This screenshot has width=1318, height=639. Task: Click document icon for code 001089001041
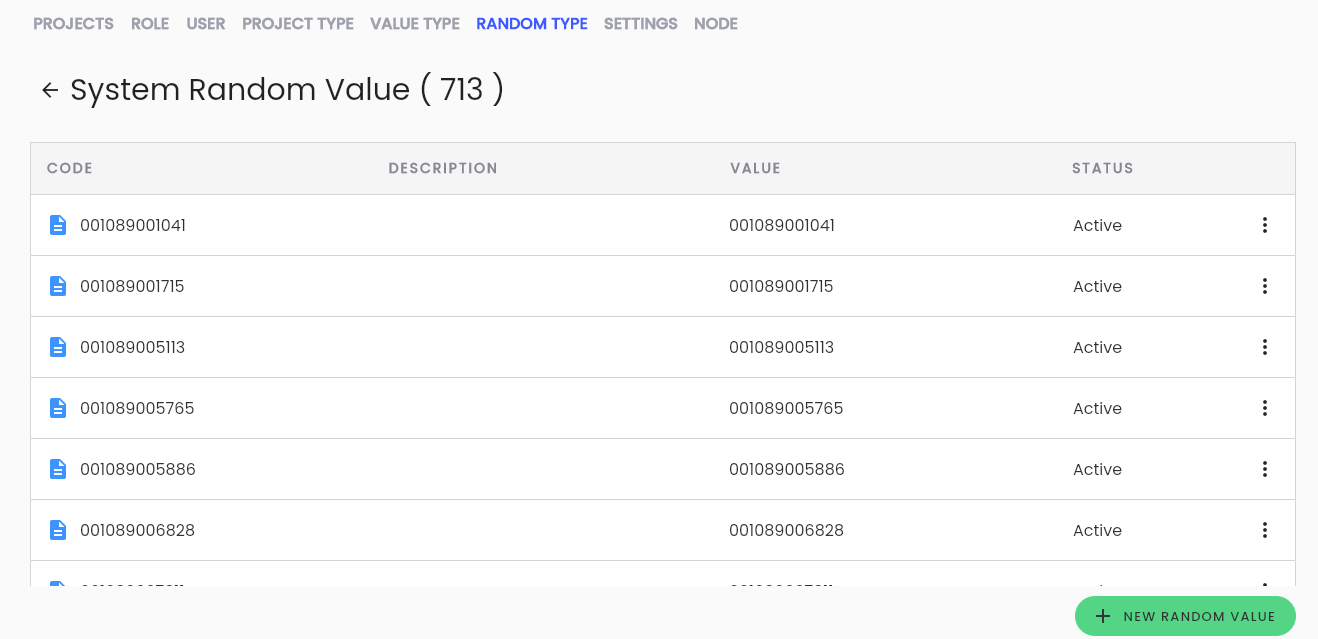58,225
